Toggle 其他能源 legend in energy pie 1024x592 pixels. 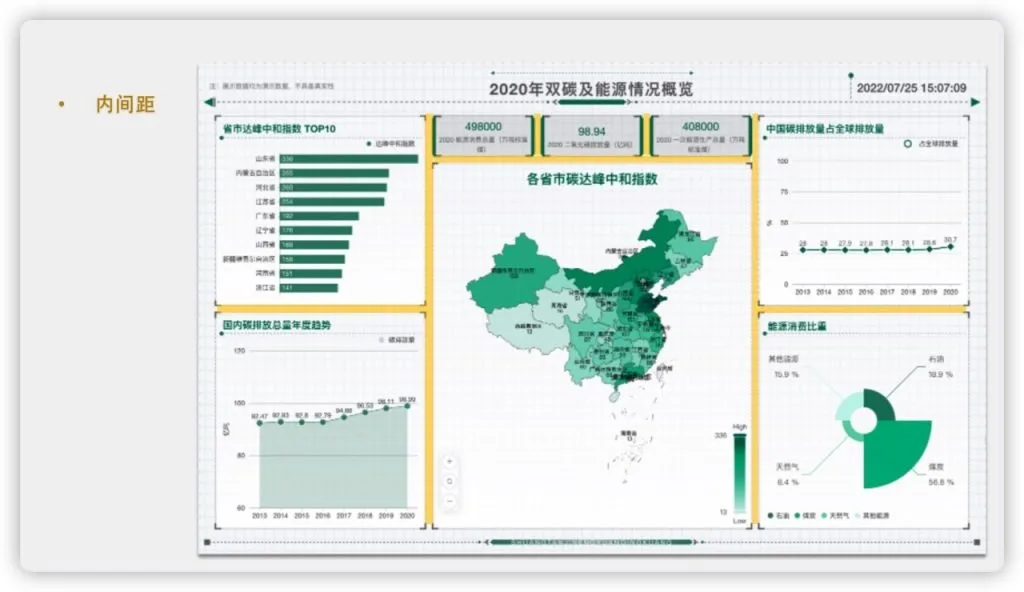pos(872,516)
